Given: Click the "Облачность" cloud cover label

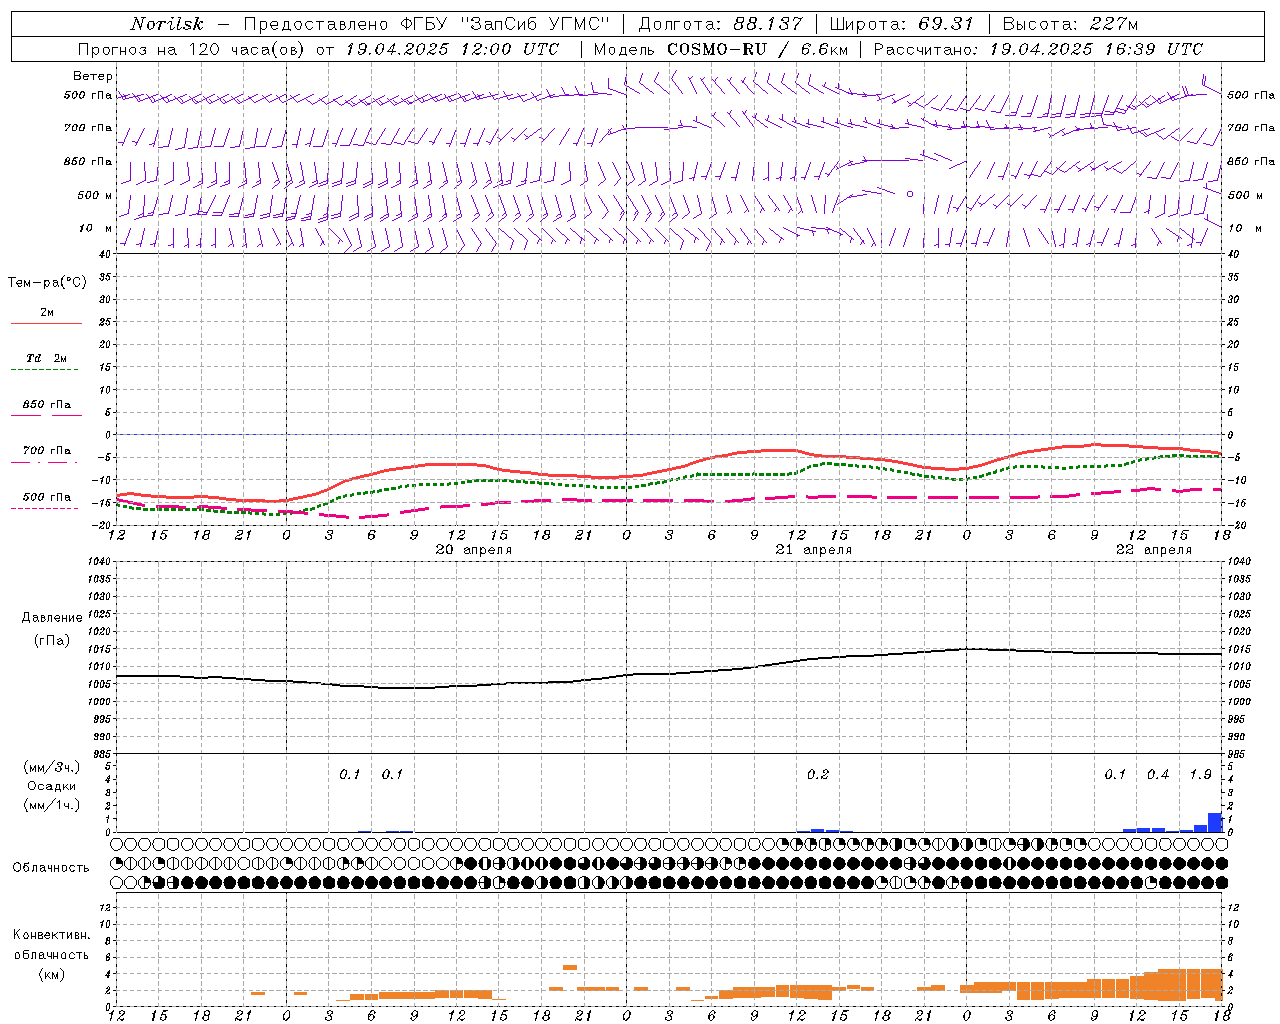Looking at the screenshot, I should [51, 868].
